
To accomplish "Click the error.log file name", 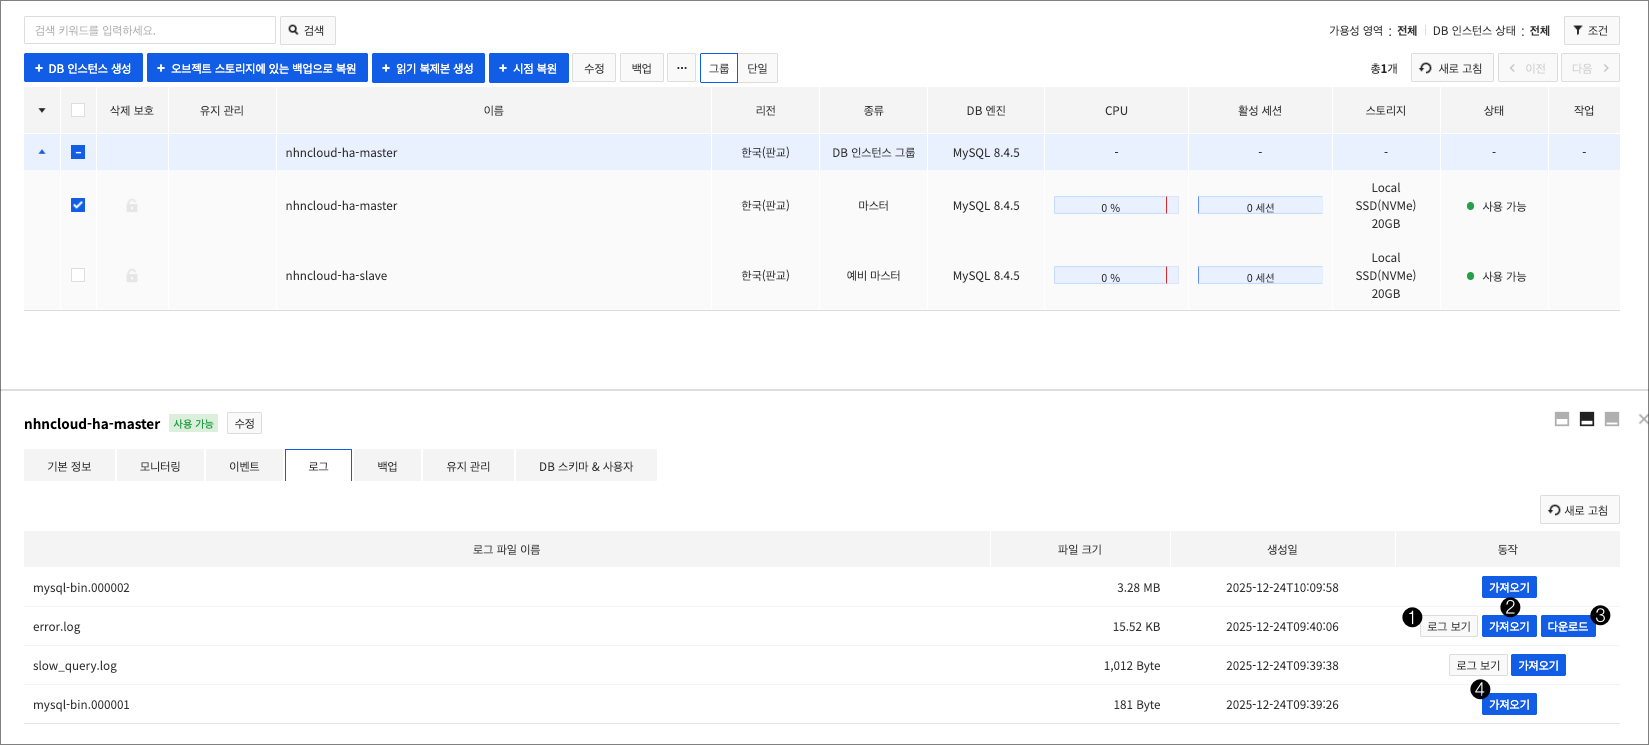I will (x=57, y=627).
